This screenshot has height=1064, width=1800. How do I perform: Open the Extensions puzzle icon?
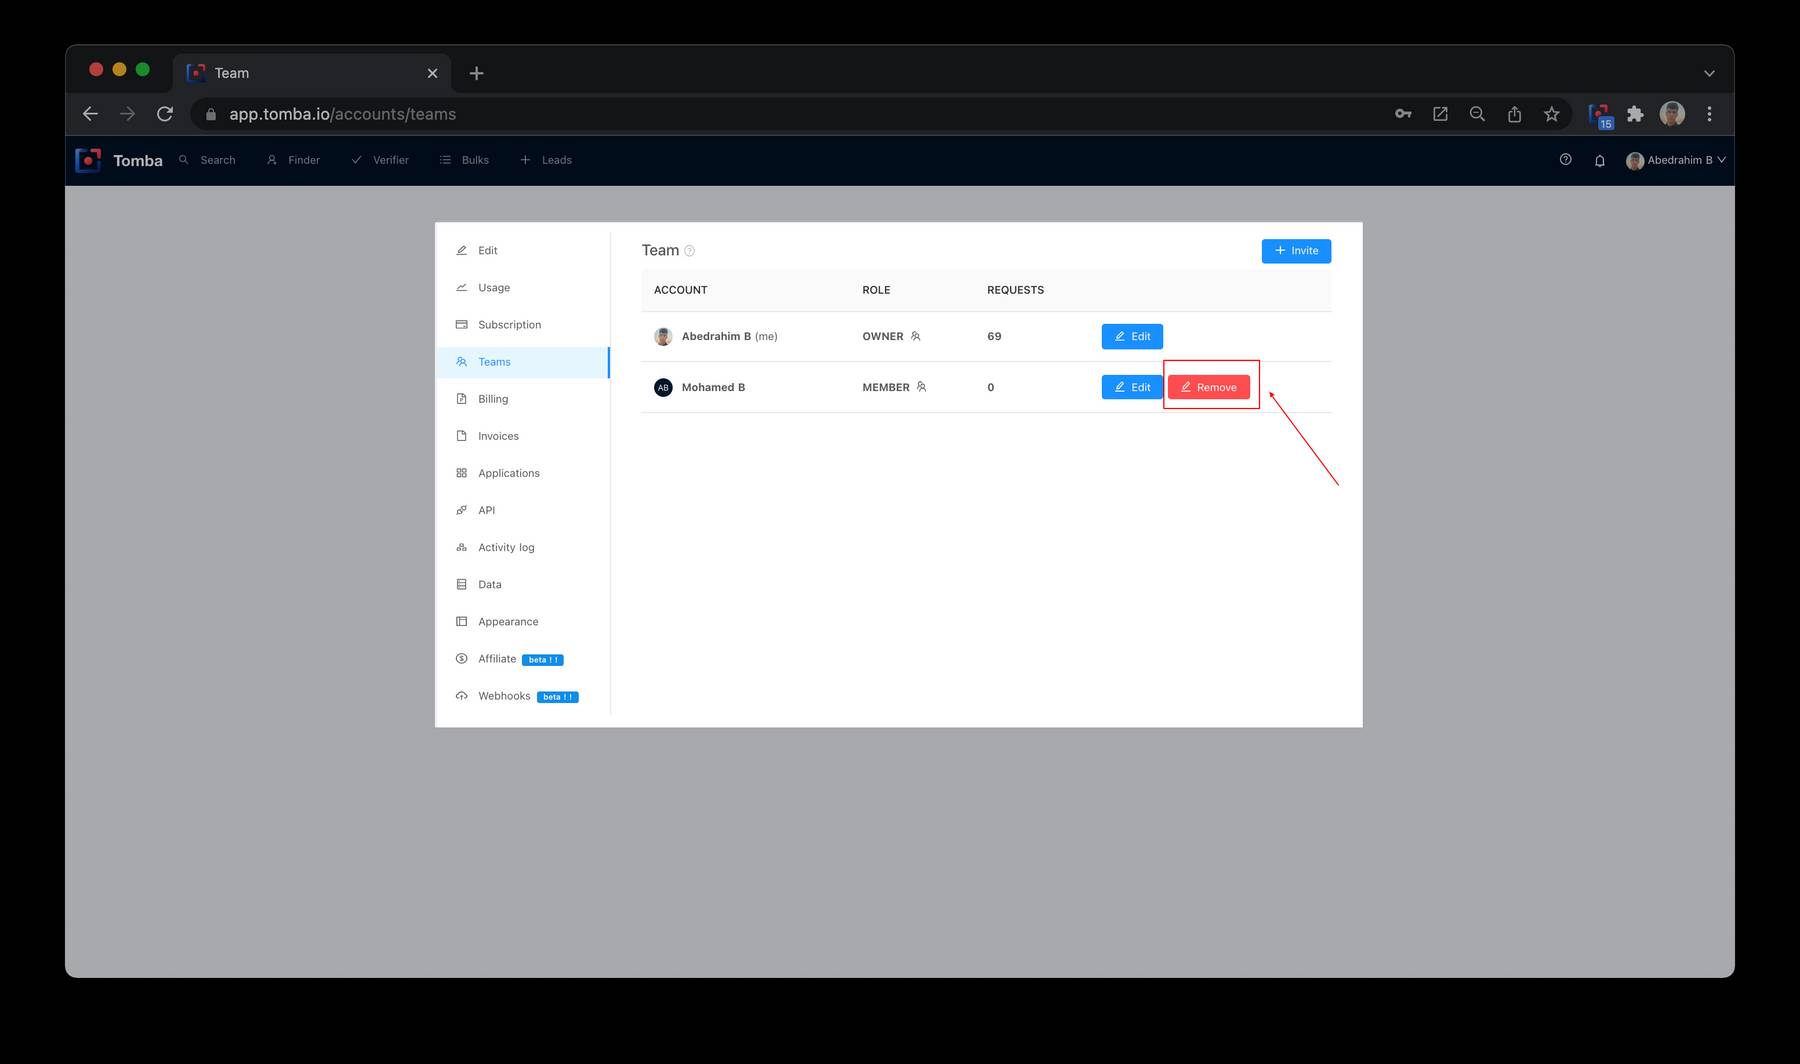tap(1635, 114)
